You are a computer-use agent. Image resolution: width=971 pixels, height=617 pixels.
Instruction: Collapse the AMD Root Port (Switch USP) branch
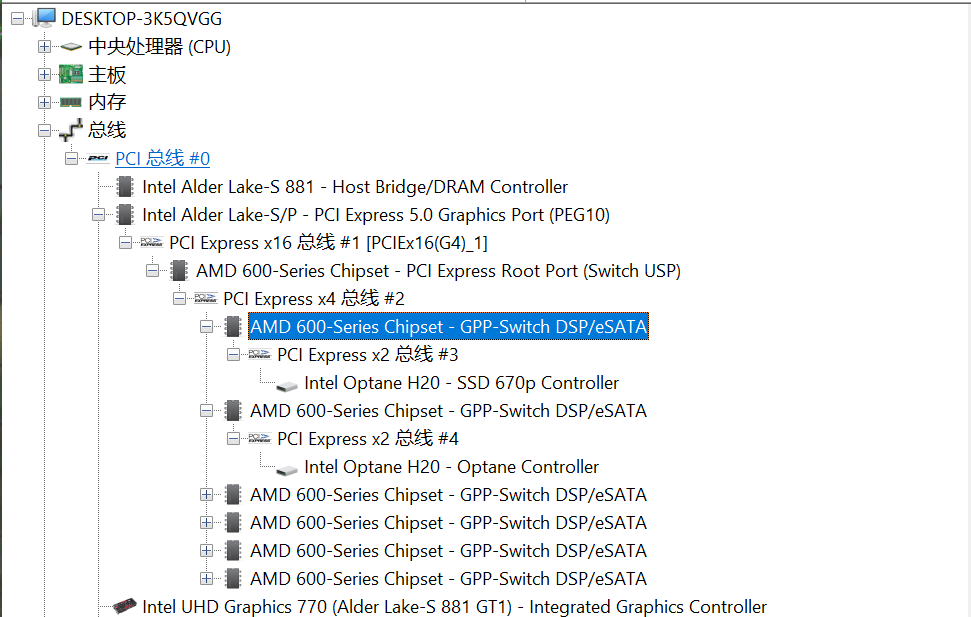(x=152, y=271)
